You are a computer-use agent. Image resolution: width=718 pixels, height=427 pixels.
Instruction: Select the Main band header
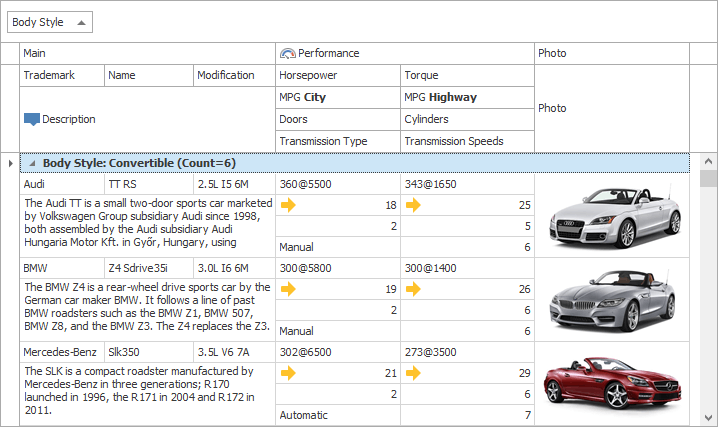(x=147, y=54)
